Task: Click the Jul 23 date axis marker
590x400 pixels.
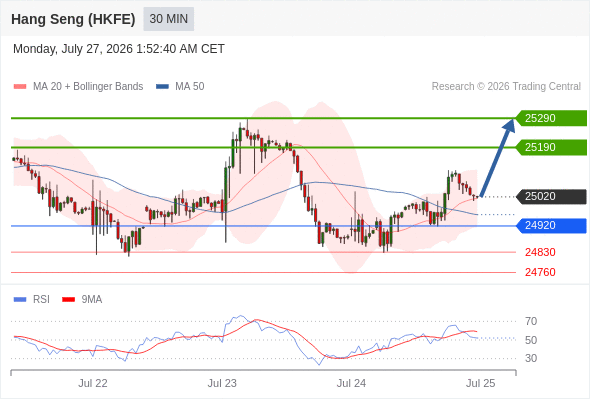Action: point(222,383)
